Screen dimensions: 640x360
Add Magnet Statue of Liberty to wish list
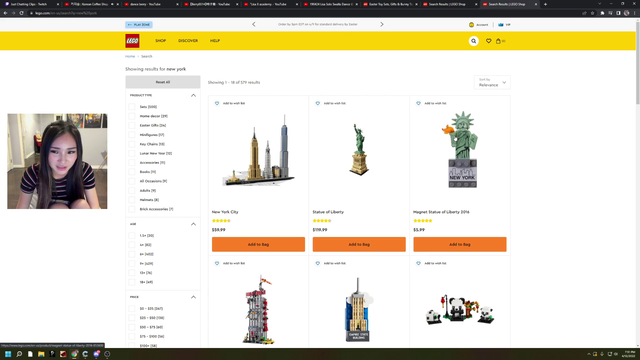click(x=431, y=103)
